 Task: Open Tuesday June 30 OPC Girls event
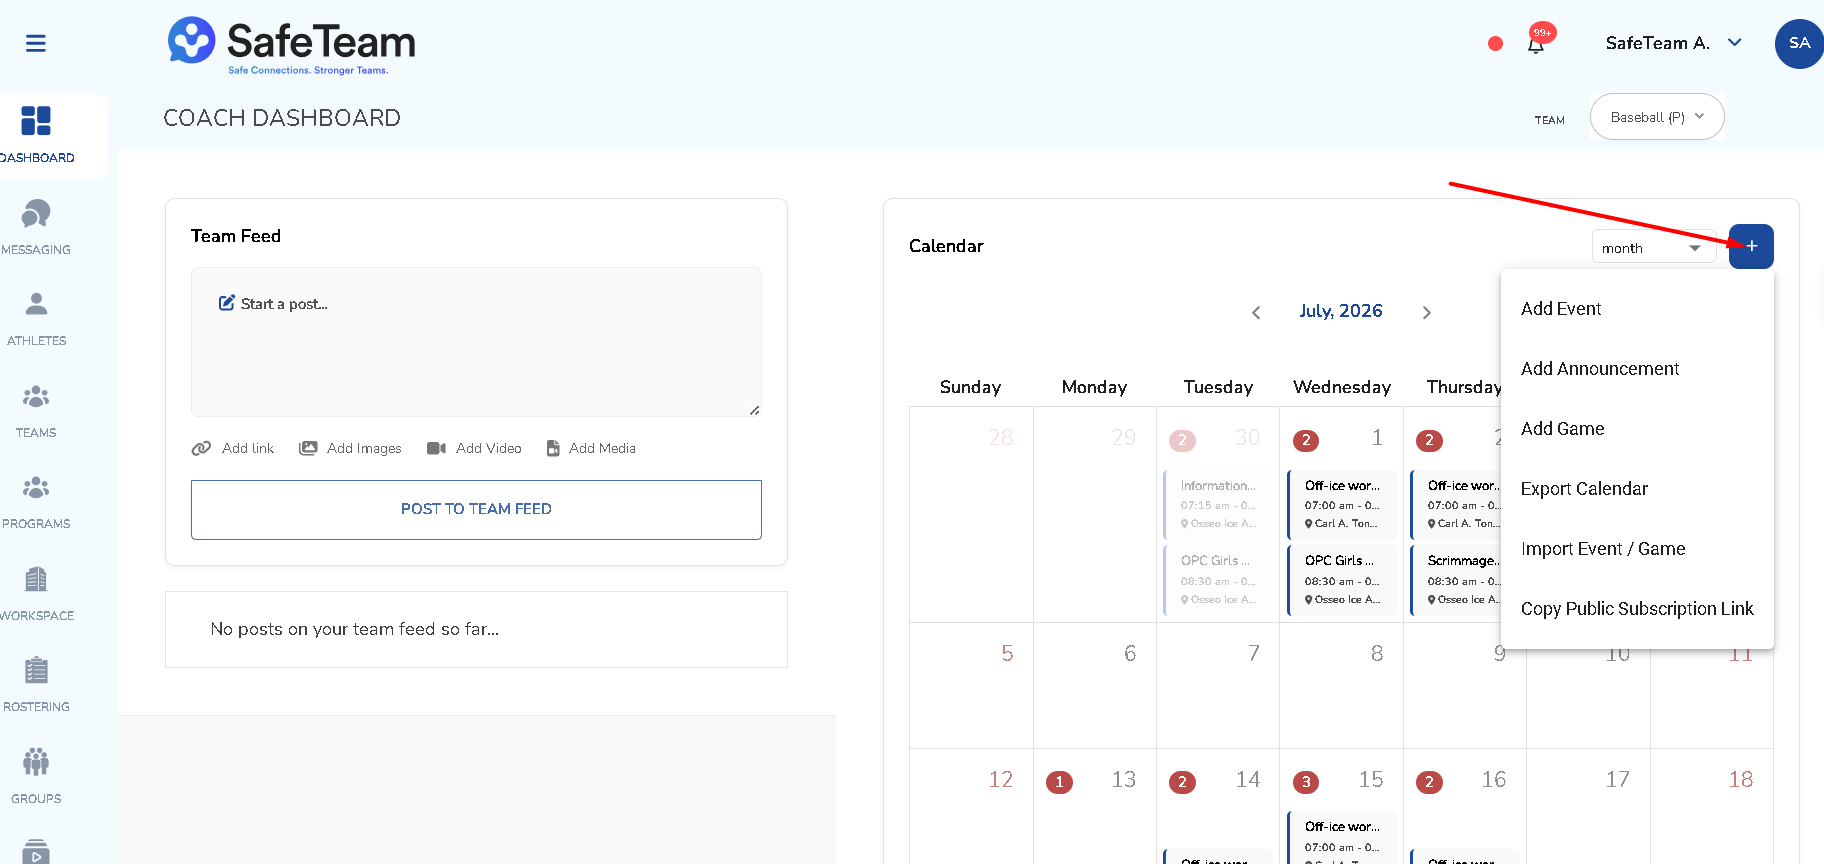[1218, 580]
